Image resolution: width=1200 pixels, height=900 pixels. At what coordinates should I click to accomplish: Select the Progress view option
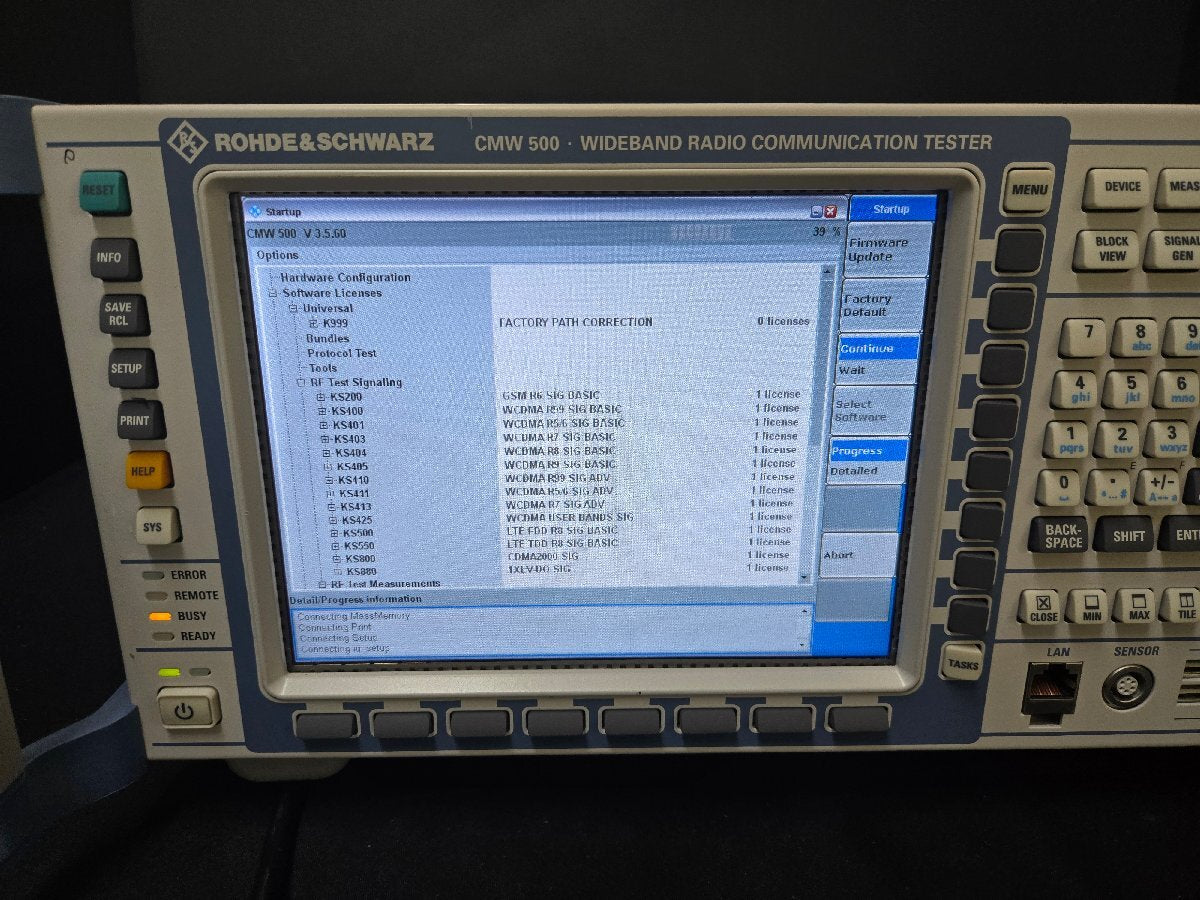click(x=869, y=450)
